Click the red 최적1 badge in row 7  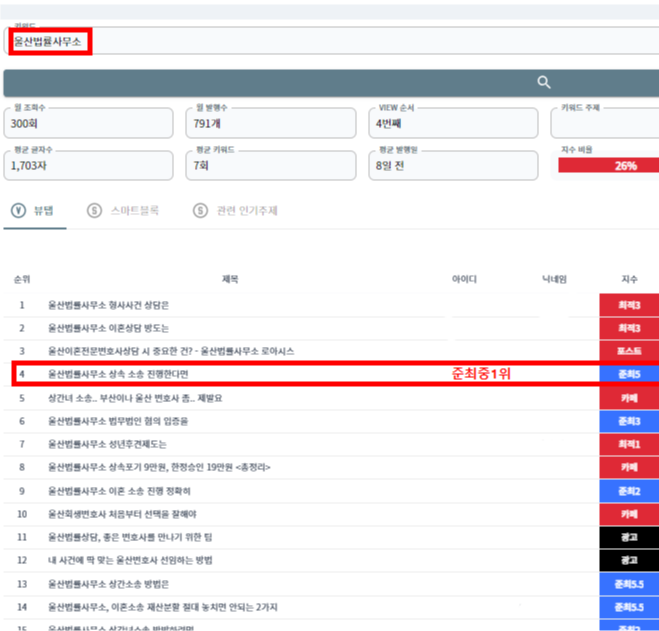[629, 444]
